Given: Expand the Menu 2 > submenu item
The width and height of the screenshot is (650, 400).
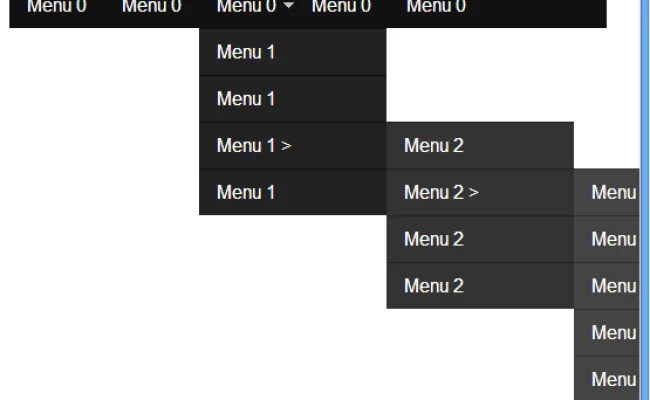Looking at the screenshot, I should [480, 192].
